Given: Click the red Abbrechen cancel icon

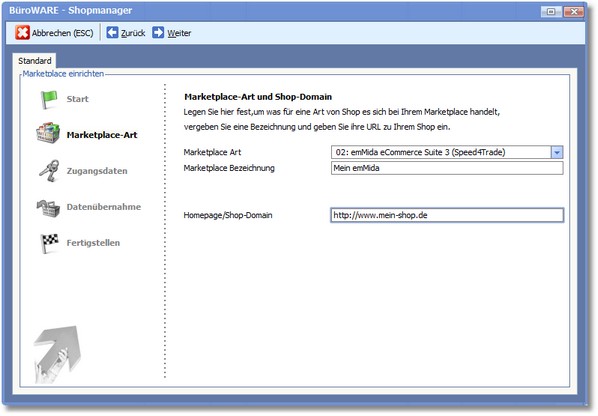Looking at the screenshot, I should (22, 33).
